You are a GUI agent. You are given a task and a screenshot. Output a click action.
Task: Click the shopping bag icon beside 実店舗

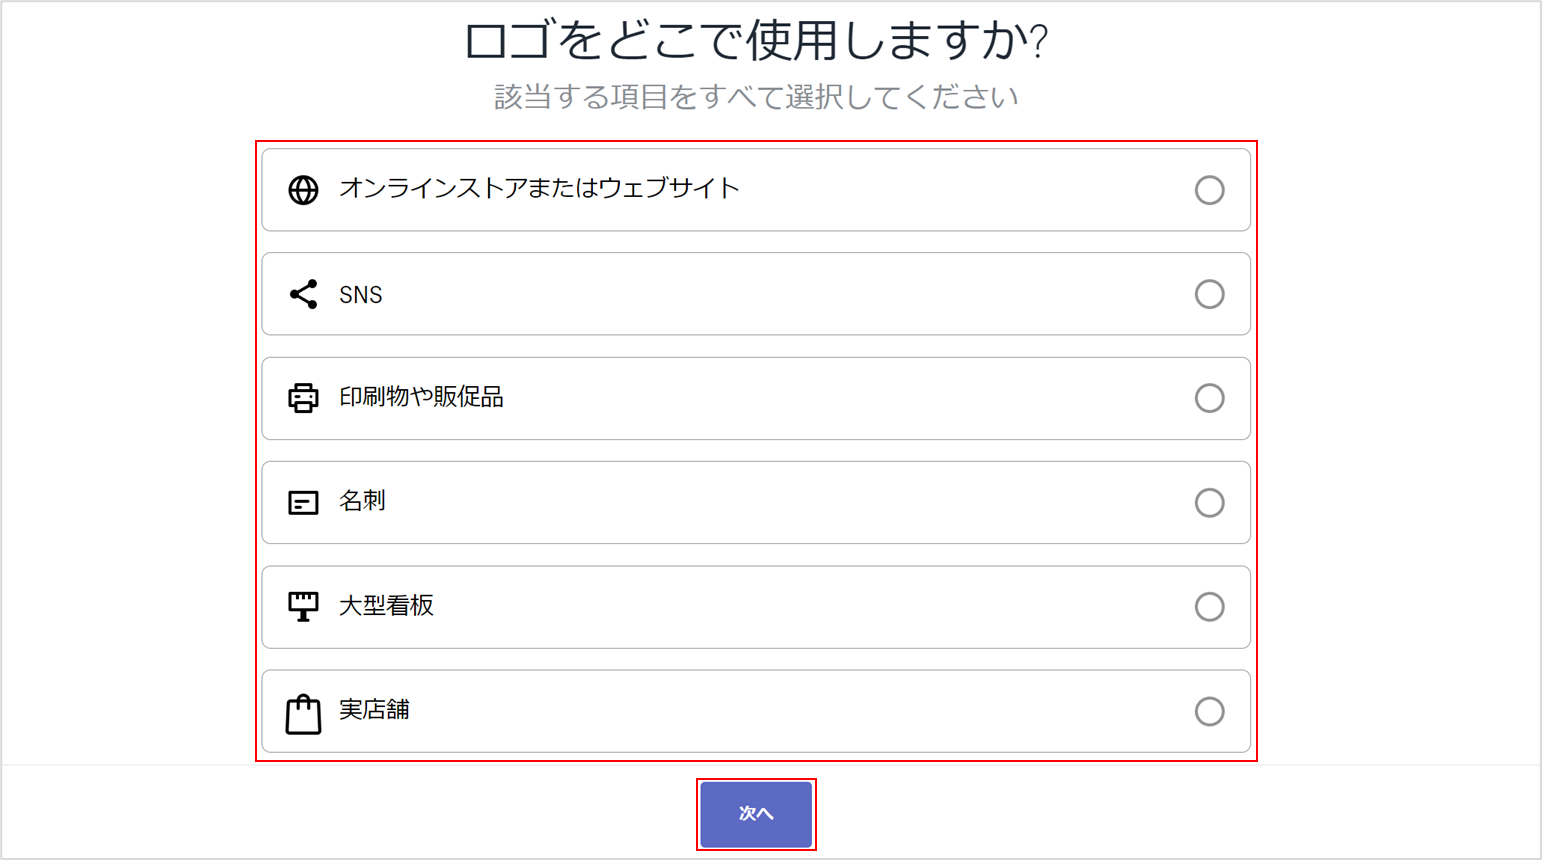point(303,714)
